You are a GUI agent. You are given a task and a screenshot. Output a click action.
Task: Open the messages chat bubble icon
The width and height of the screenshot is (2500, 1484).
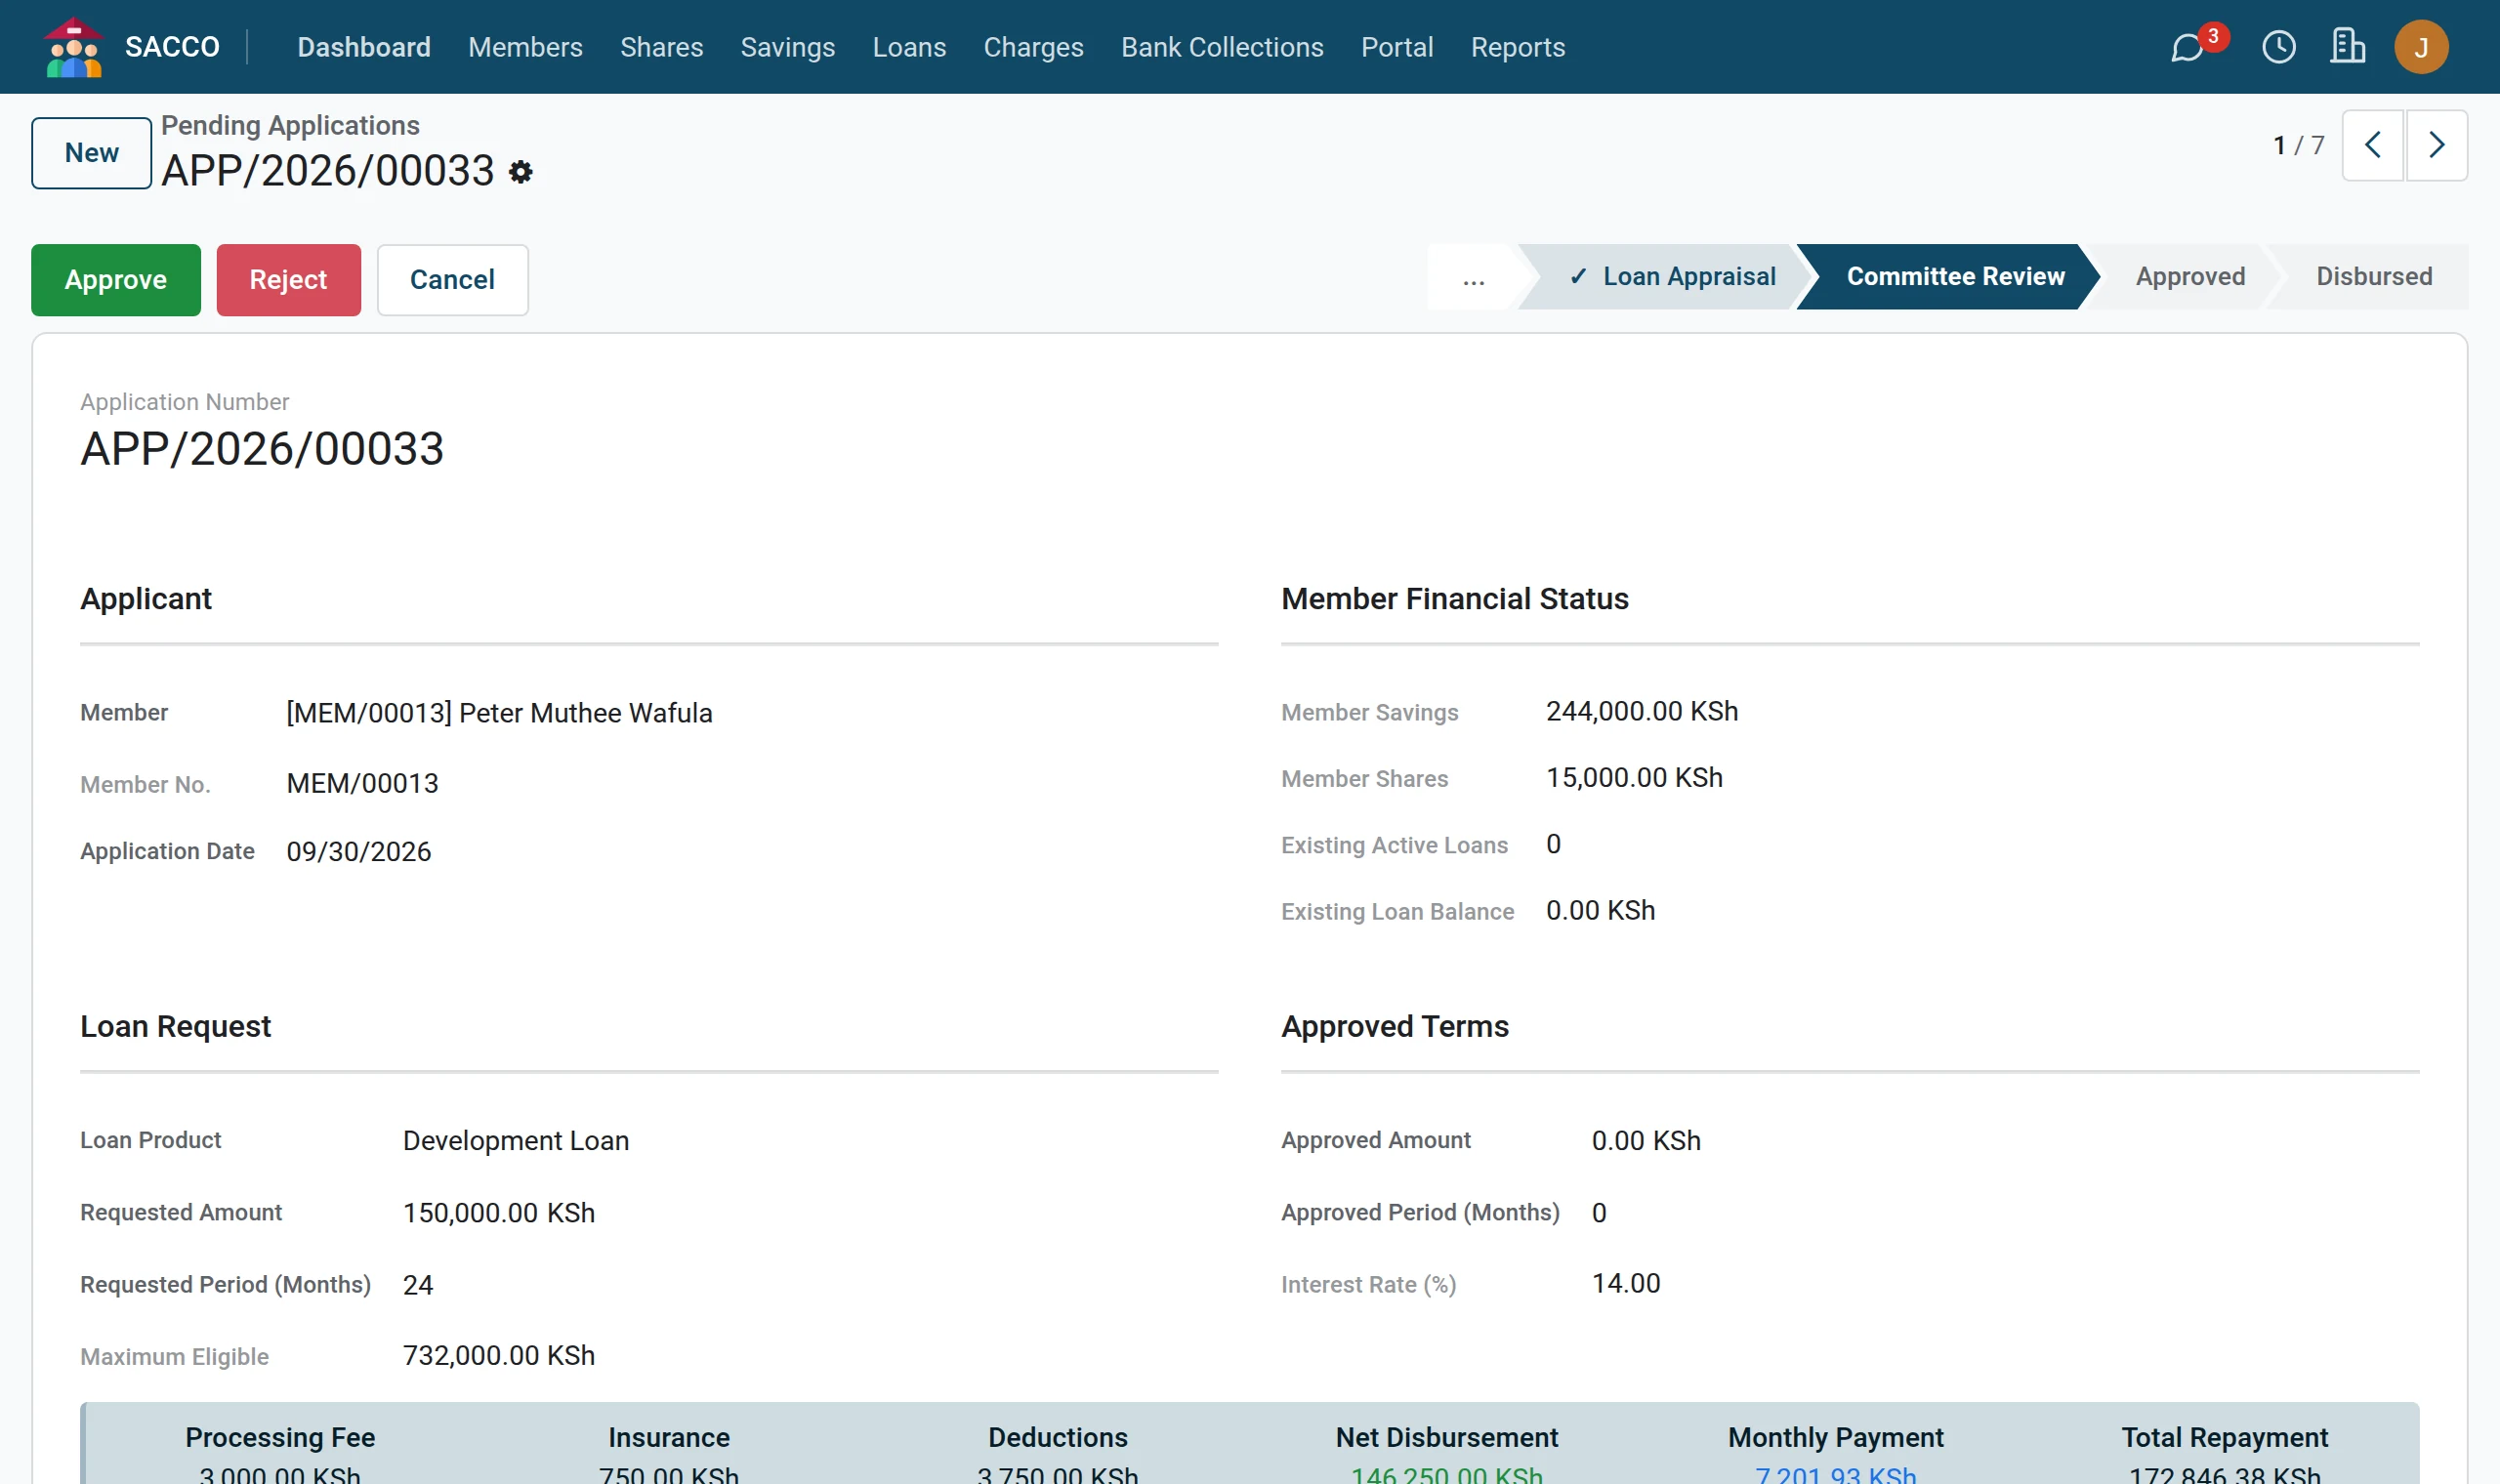pos(2187,47)
